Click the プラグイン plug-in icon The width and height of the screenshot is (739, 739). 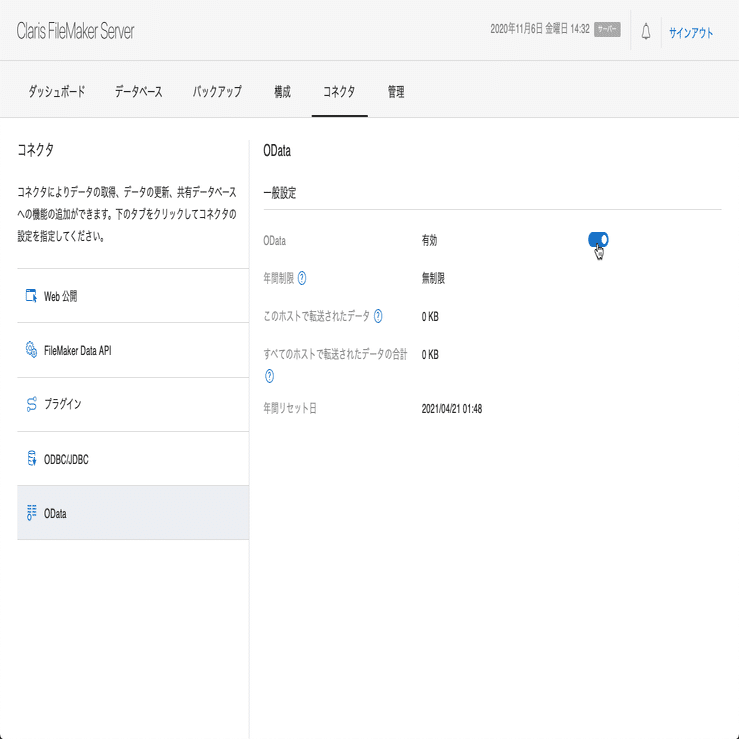pyautogui.click(x=31, y=404)
